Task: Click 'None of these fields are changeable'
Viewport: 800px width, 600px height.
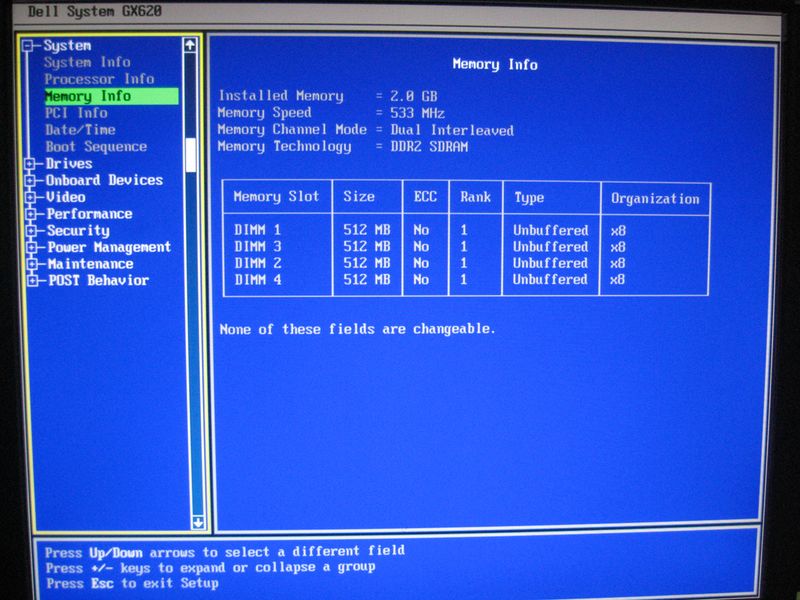Action: (358, 329)
